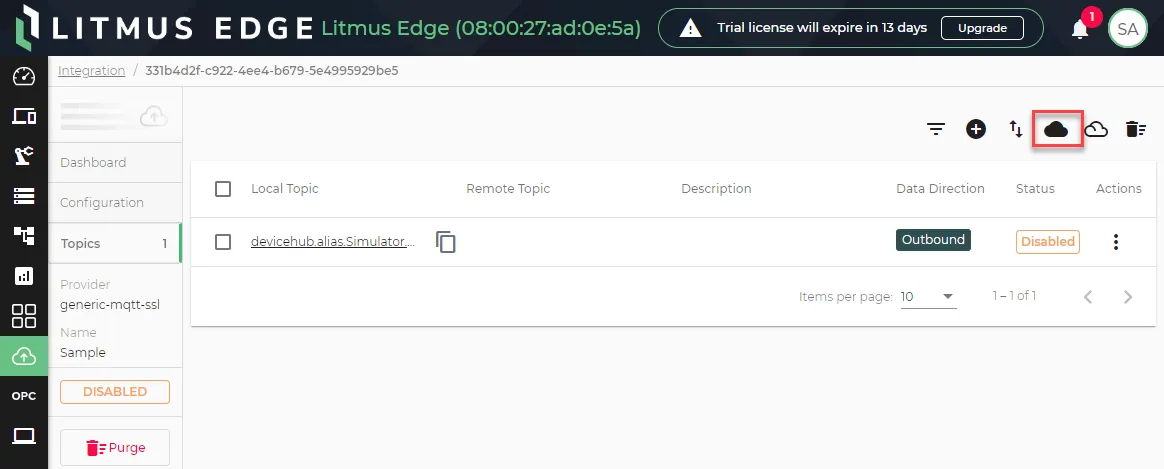Image resolution: width=1164 pixels, height=469 pixels.
Task: Open the OPC sidebar item
Action: [24, 396]
